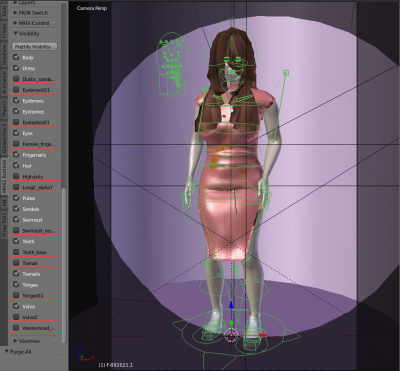400x371 pixels.
Task: Enable the High-poly checkbox
Action: pos(16,176)
